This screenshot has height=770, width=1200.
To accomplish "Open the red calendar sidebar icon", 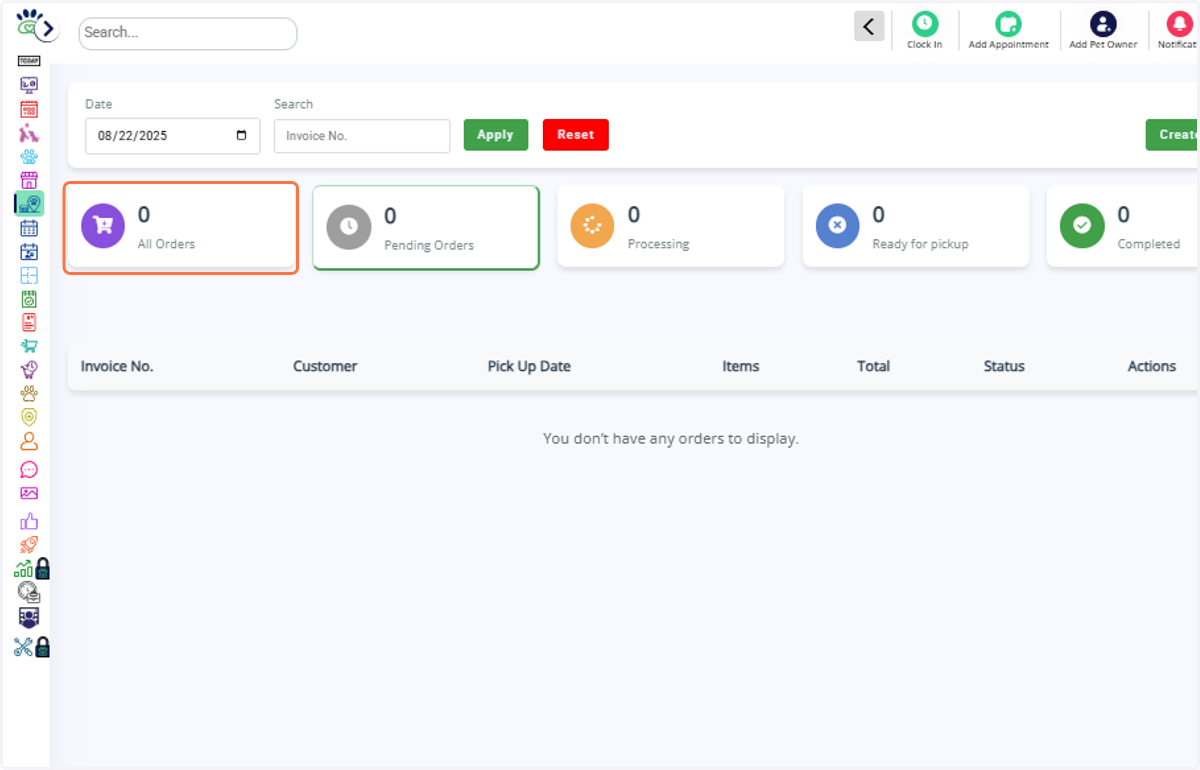I will click(x=29, y=109).
